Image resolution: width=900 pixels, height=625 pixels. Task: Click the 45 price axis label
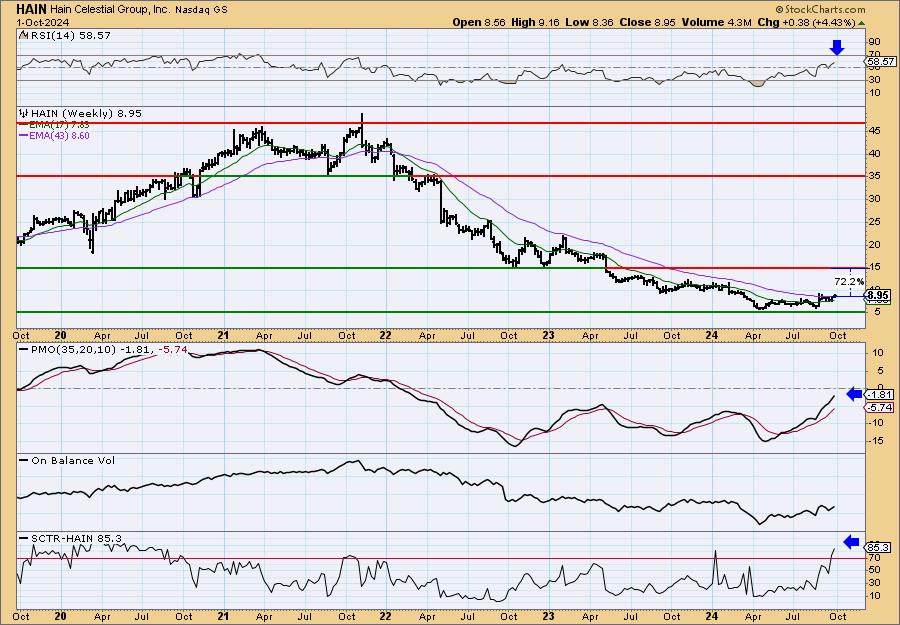[874, 131]
